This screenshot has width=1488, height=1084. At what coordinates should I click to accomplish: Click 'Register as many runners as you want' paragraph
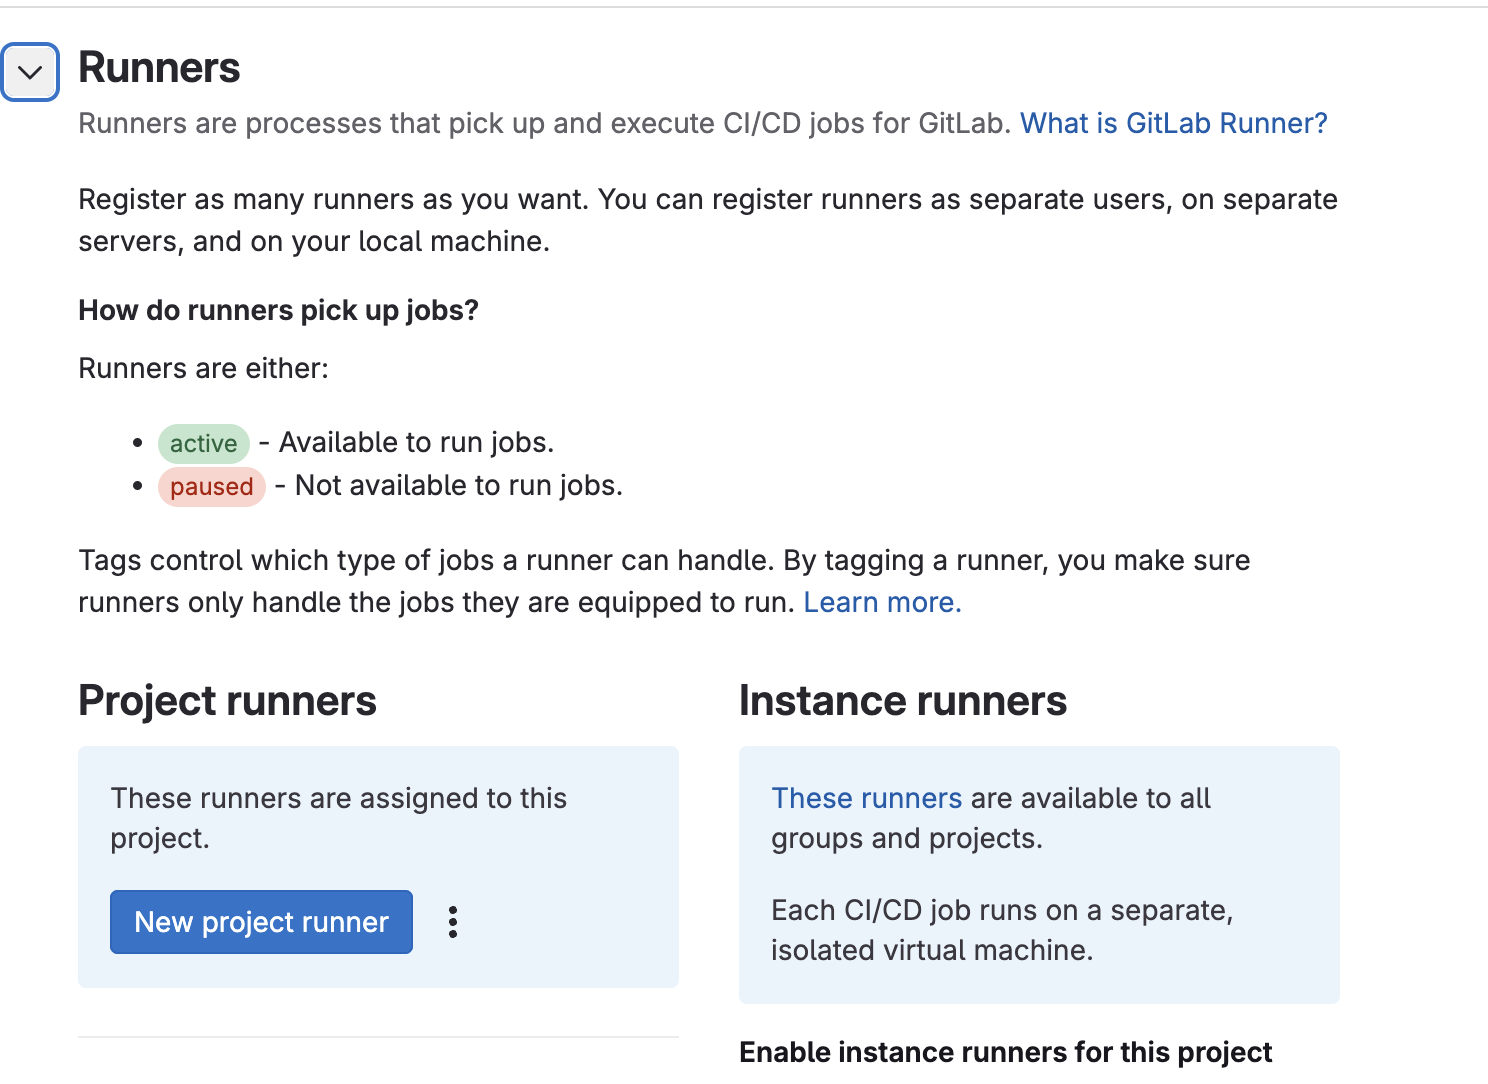point(708,220)
